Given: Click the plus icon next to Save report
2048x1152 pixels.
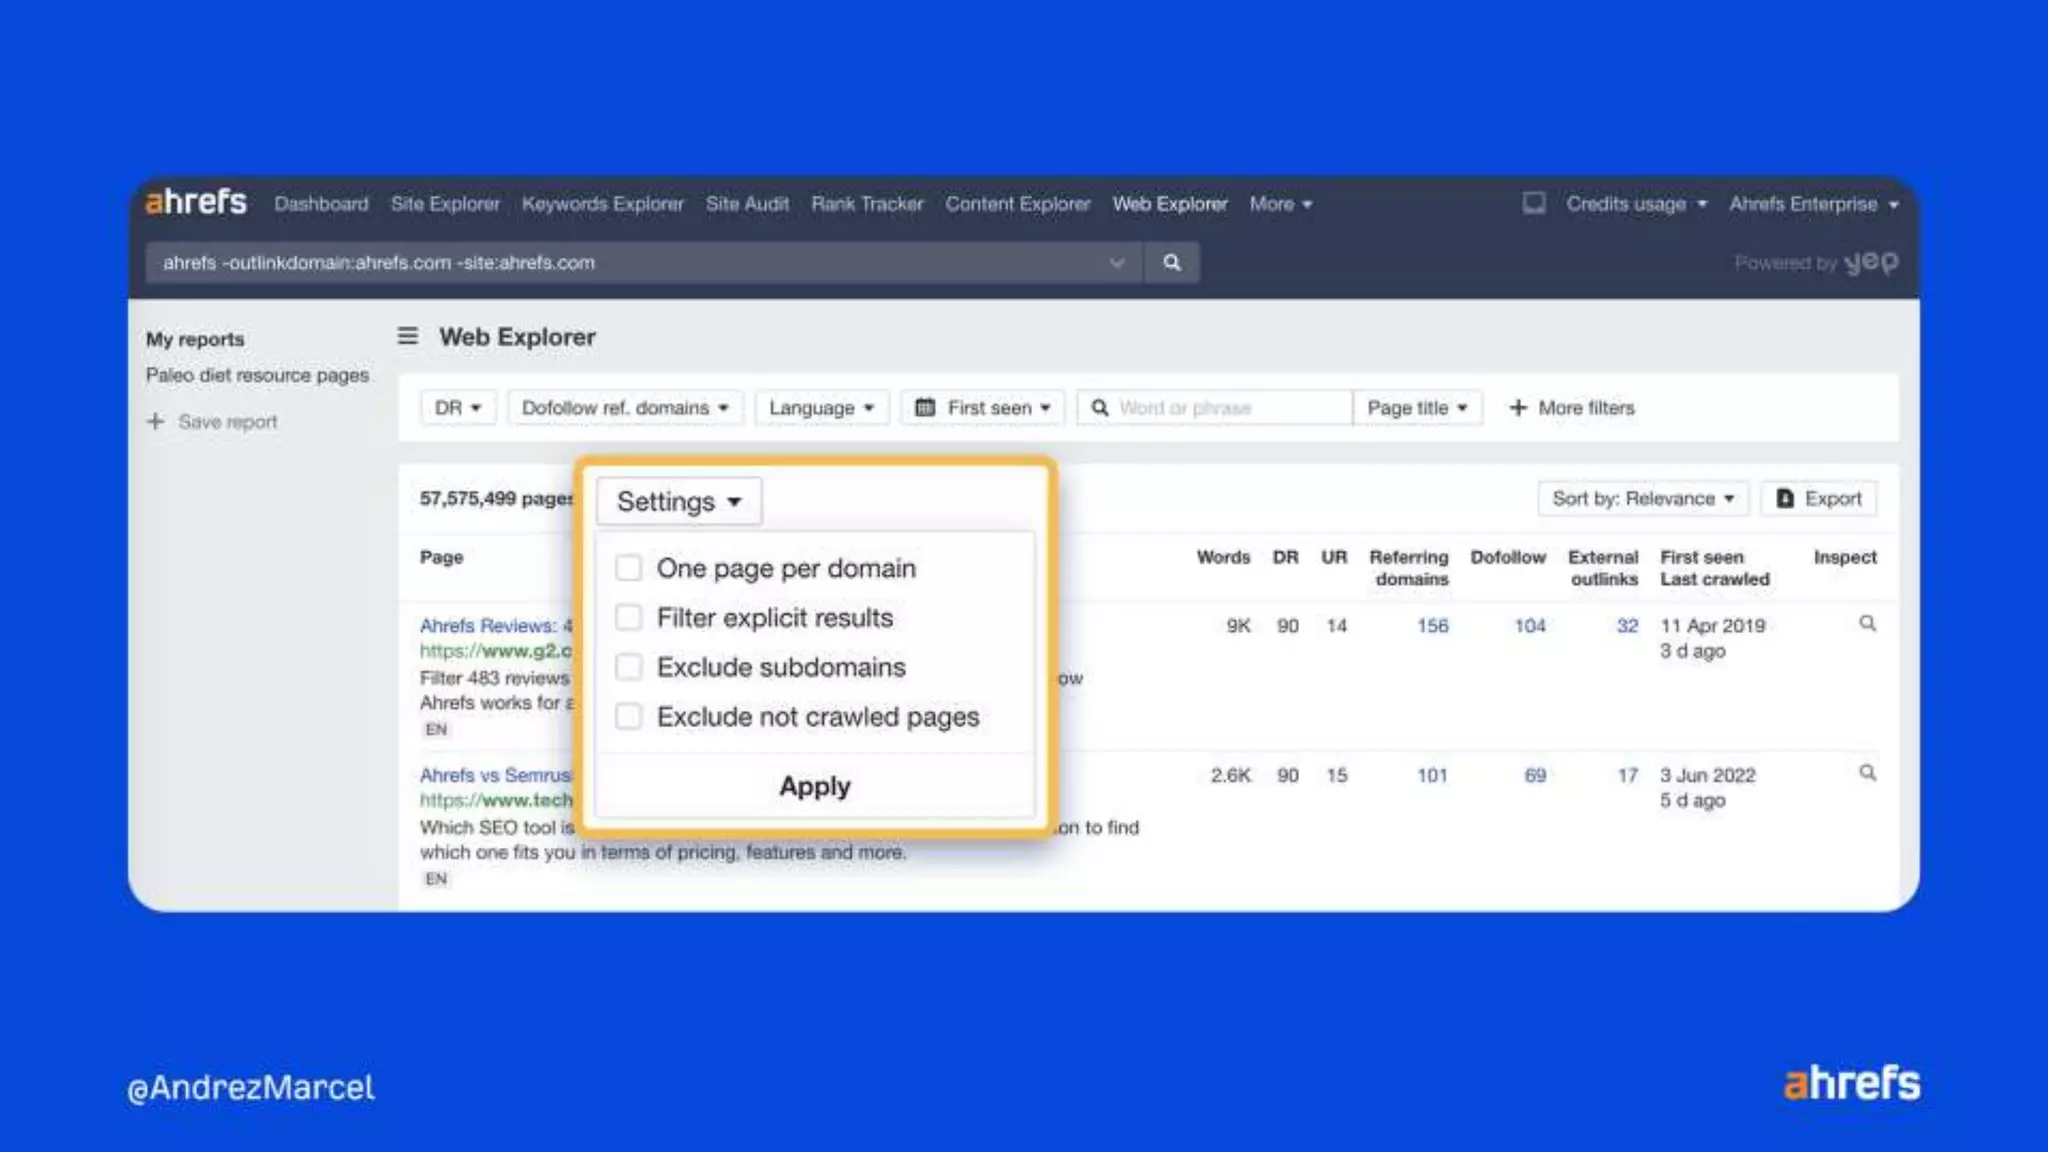Looking at the screenshot, I should 156,422.
